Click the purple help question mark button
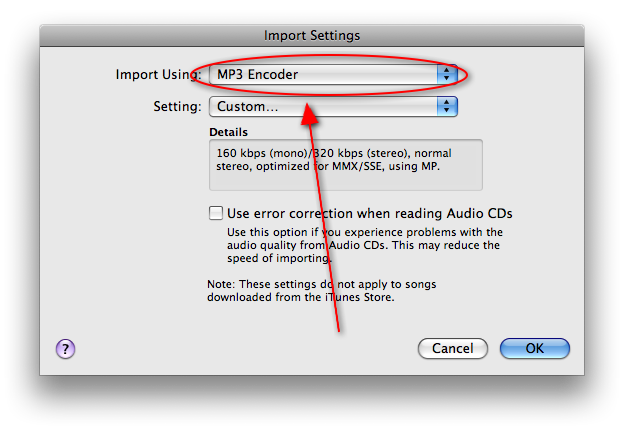 click(x=65, y=349)
